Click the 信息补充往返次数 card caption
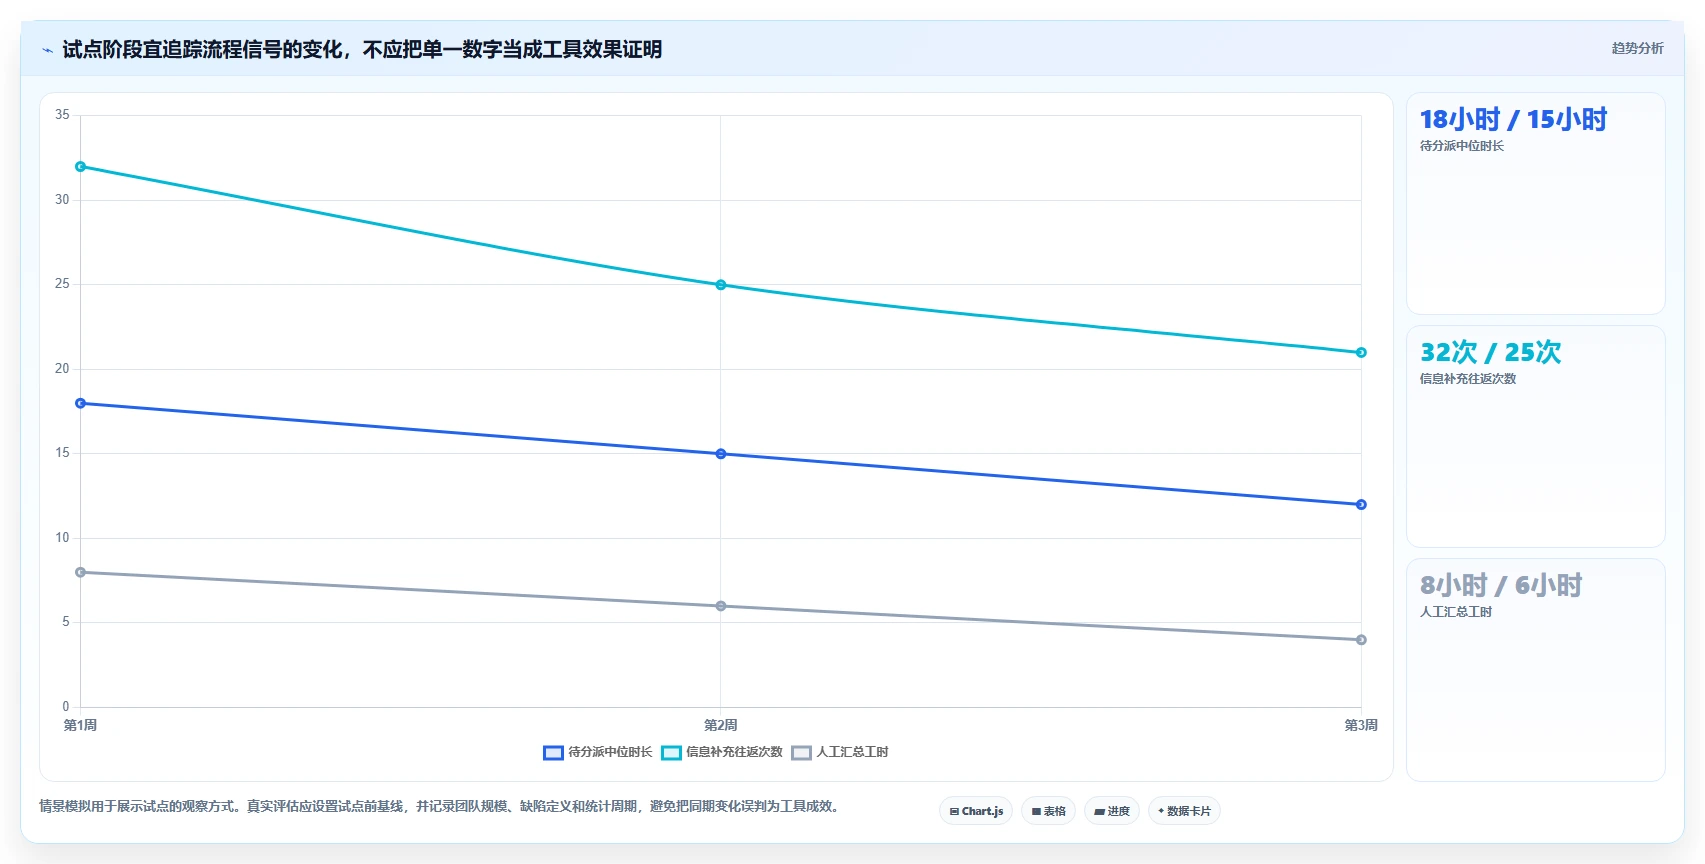 pyautogui.click(x=1468, y=379)
